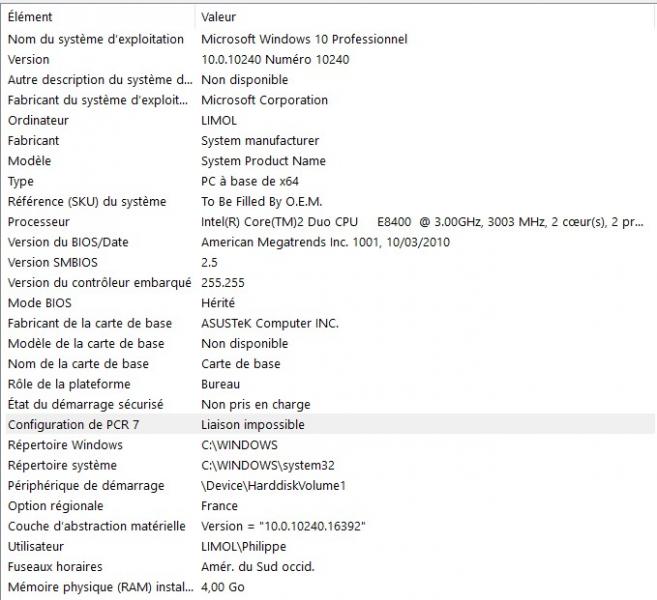Select the "Rôle de la plateforme" row
This screenshot has width=657, height=600.
(x=330, y=384)
